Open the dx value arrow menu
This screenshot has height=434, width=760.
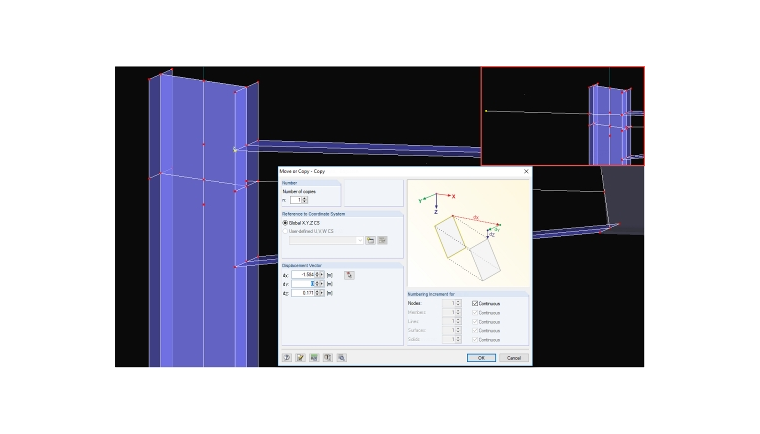coord(322,275)
